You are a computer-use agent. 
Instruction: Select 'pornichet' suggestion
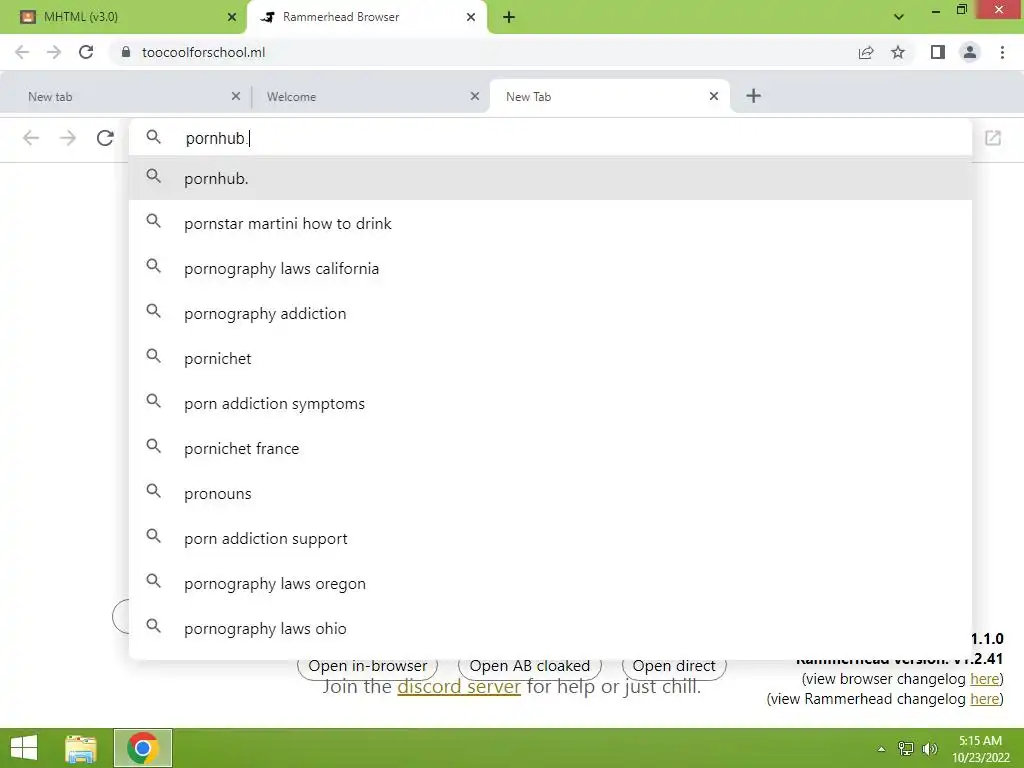point(551,359)
